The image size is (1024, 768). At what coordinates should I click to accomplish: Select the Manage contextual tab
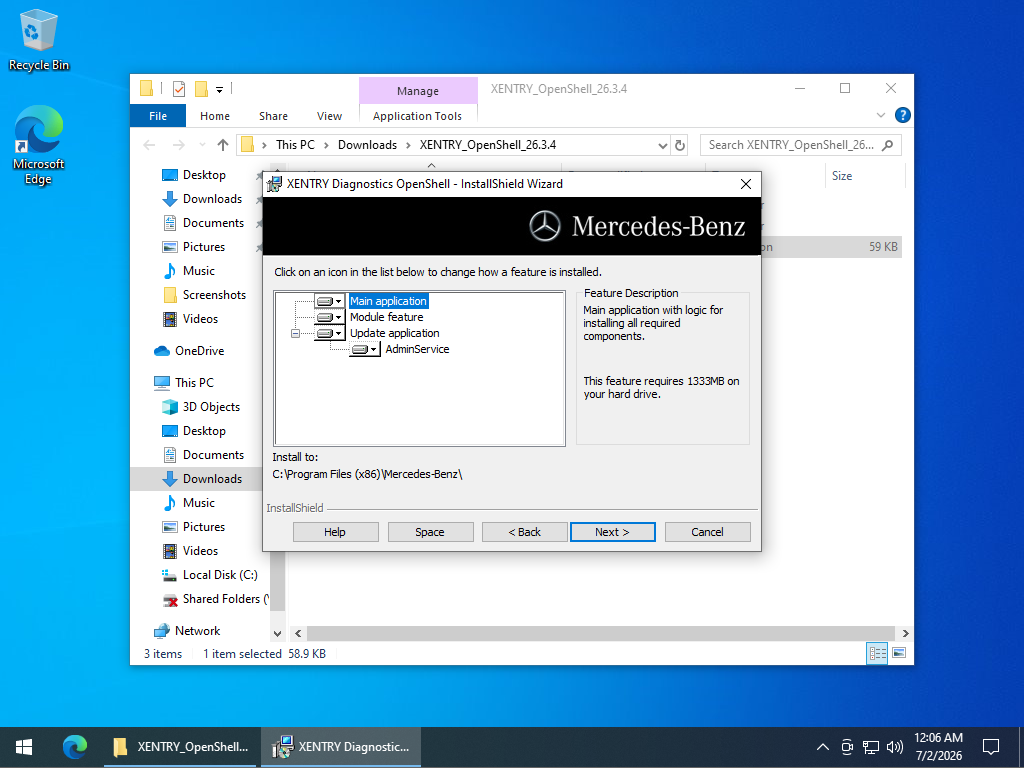pos(418,91)
